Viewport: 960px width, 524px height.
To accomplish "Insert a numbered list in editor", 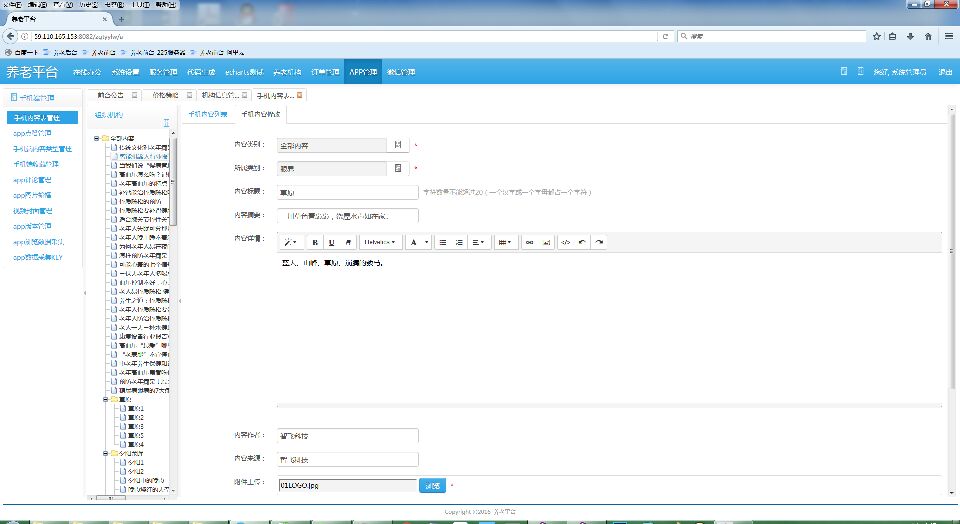I will [x=459, y=242].
